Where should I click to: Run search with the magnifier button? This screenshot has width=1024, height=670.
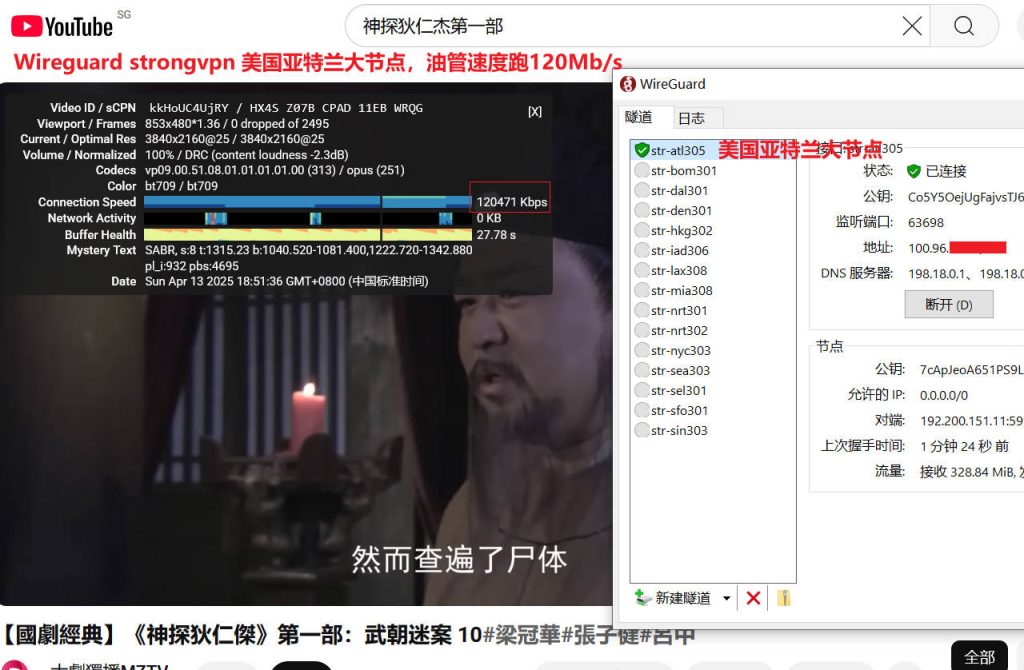pos(963,26)
